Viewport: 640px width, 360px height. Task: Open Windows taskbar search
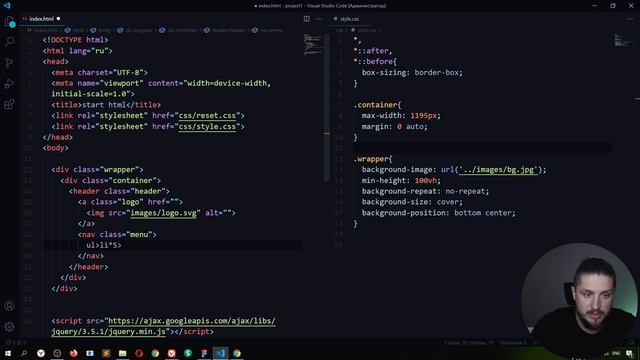click(x=24, y=353)
